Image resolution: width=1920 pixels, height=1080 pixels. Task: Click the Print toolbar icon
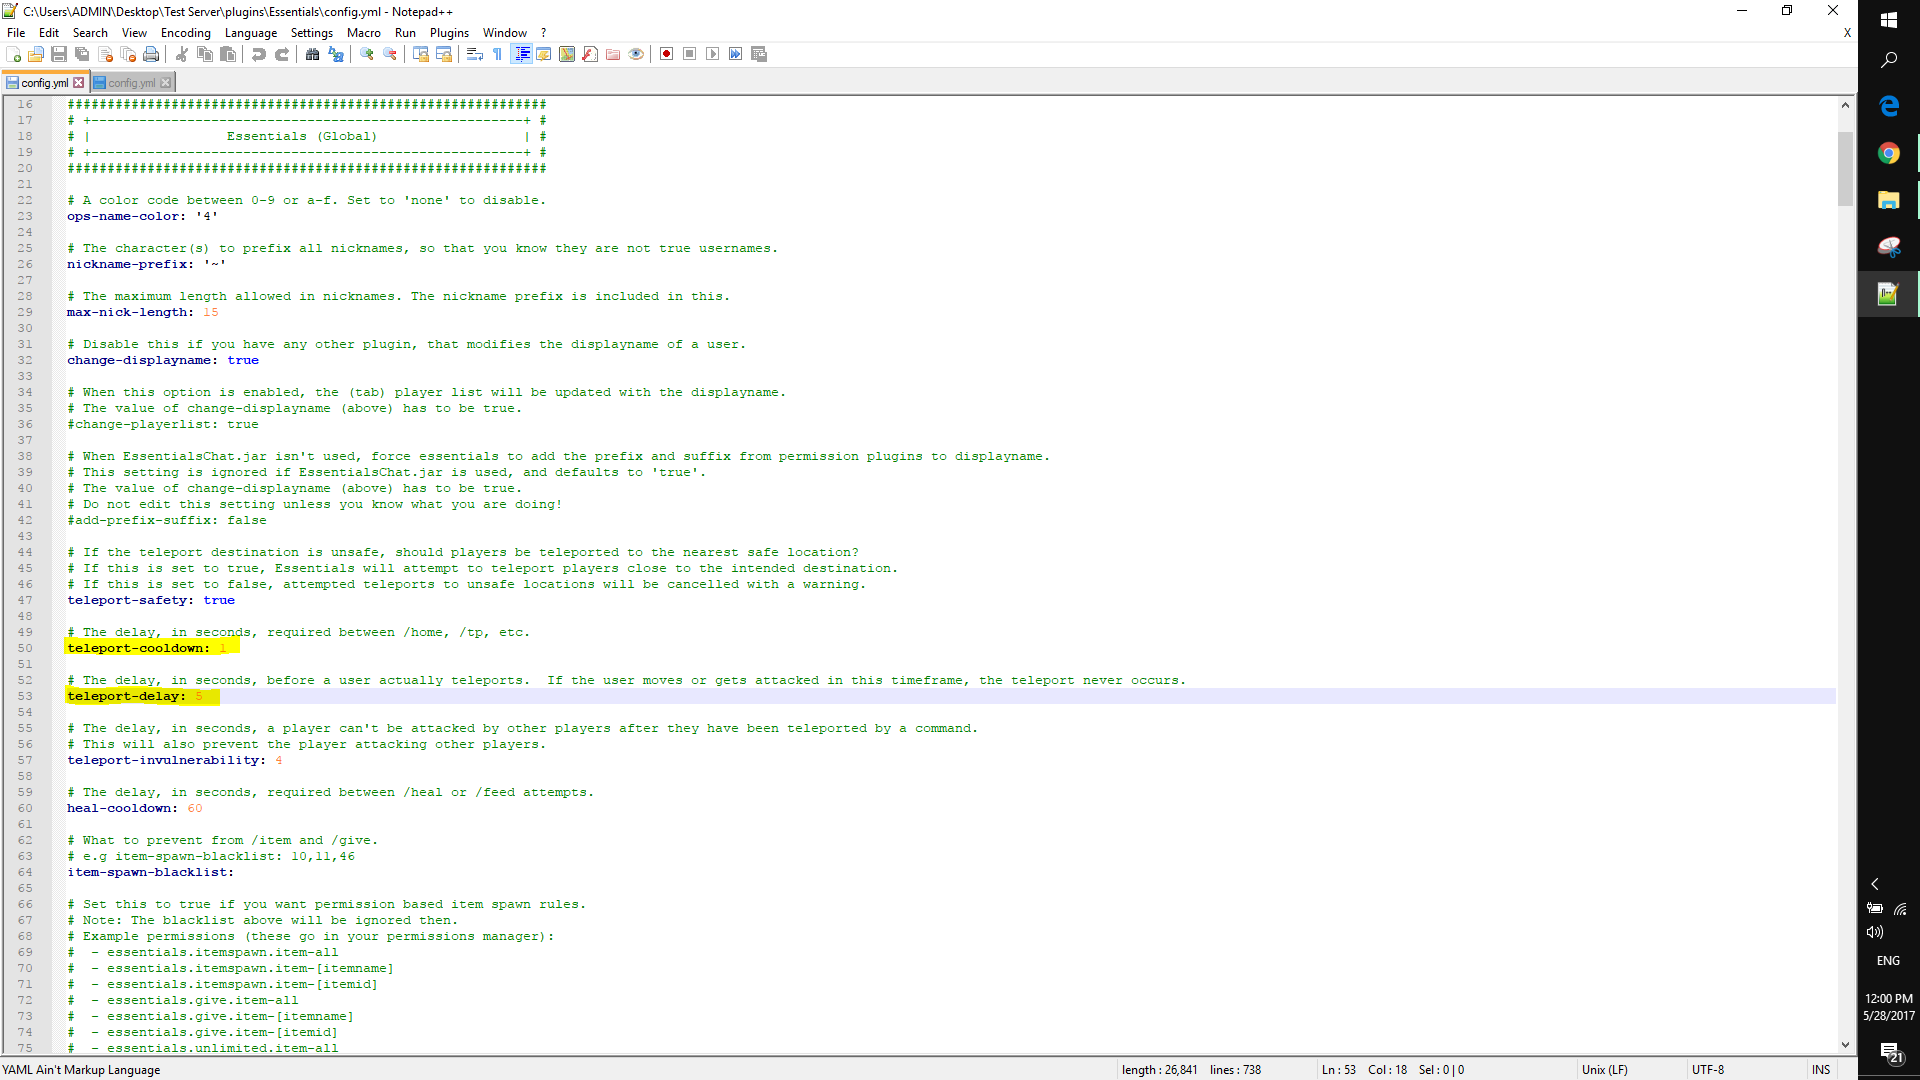[151, 54]
